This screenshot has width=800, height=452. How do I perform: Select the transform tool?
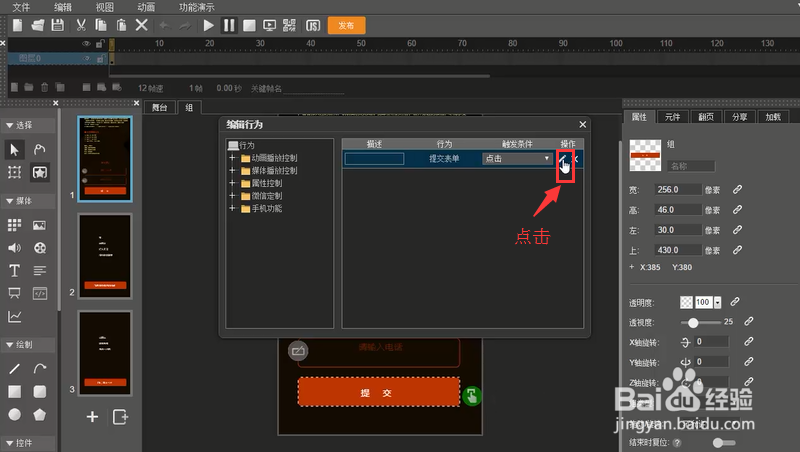click(x=14, y=172)
